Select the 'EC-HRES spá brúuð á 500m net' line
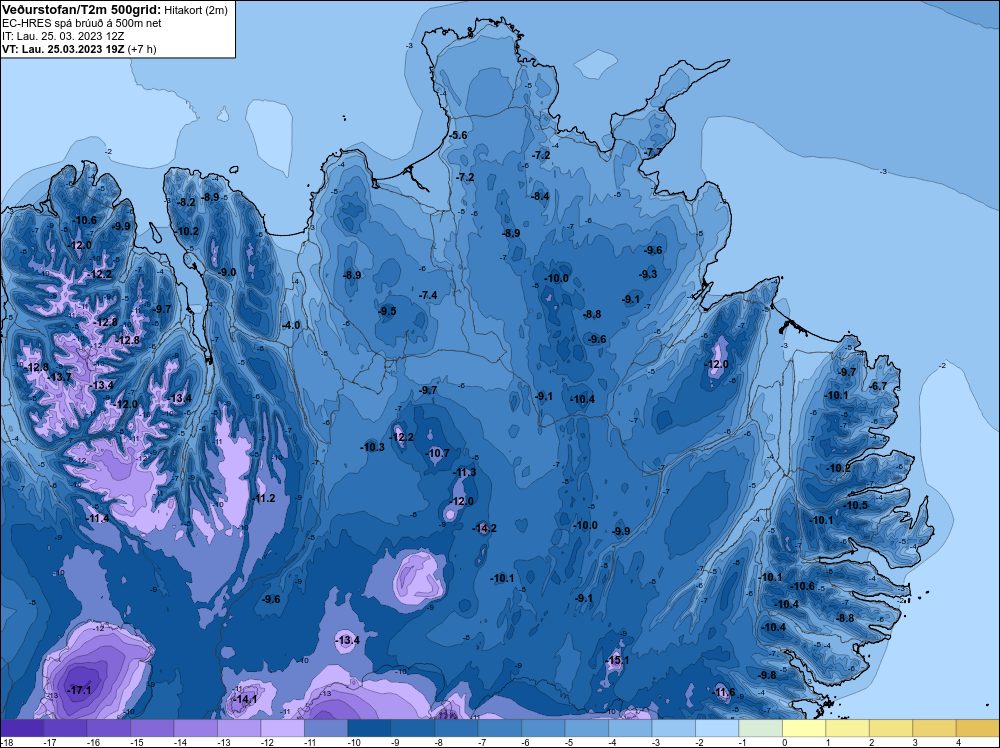The width and height of the screenshot is (1000, 748). (x=82, y=23)
